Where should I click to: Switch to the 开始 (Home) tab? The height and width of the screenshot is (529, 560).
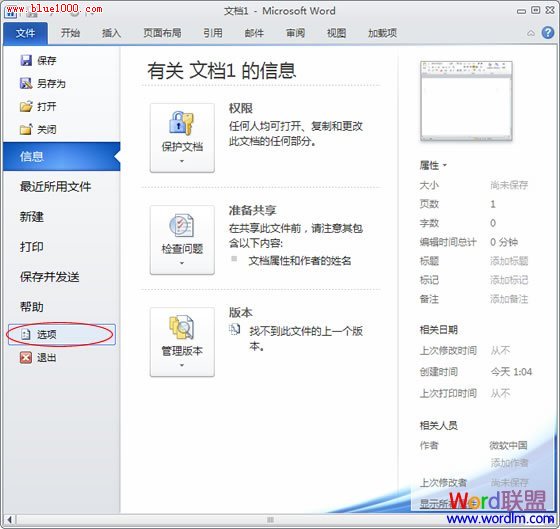pos(70,33)
